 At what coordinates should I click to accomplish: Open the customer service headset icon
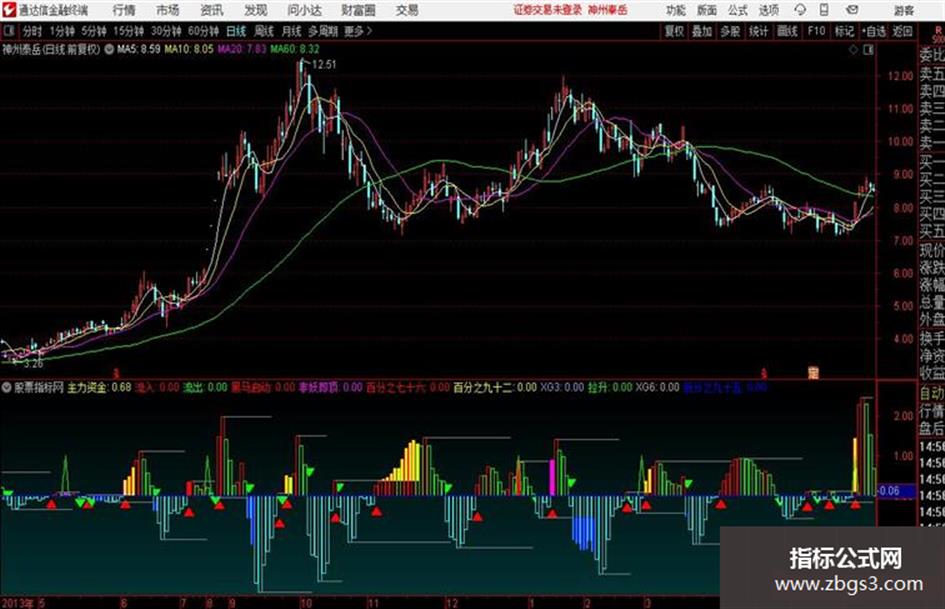pyautogui.click(x=800, y=10)
